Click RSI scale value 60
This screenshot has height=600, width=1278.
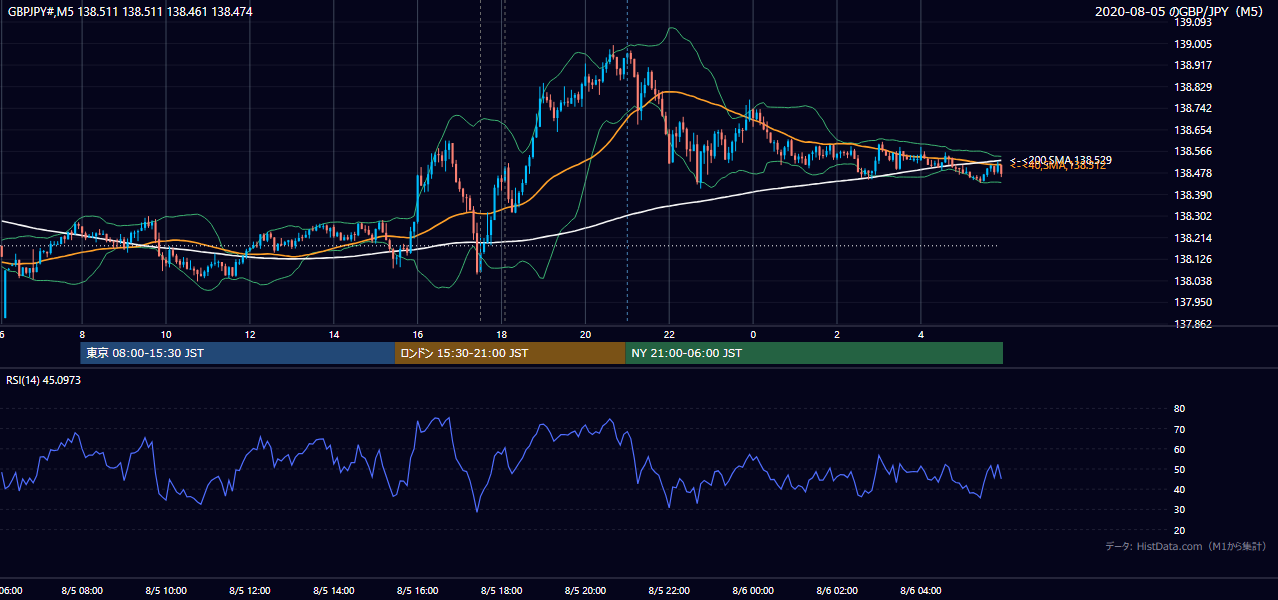point(1179,449)
